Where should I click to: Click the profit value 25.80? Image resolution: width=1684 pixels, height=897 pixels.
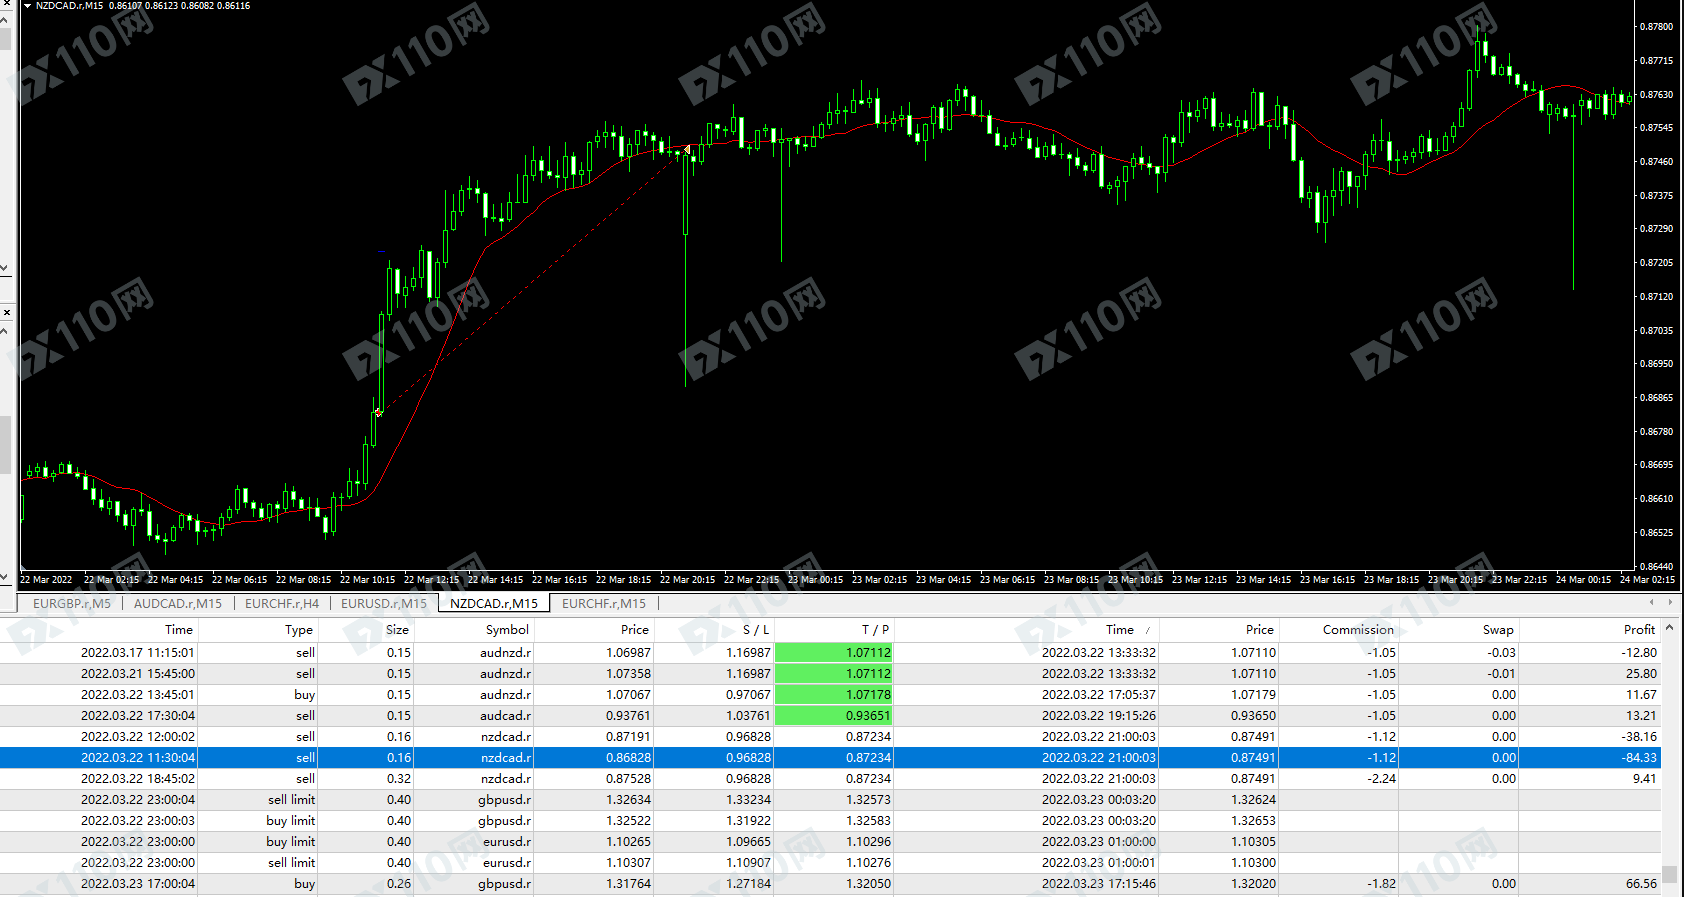pos(1641,673)
